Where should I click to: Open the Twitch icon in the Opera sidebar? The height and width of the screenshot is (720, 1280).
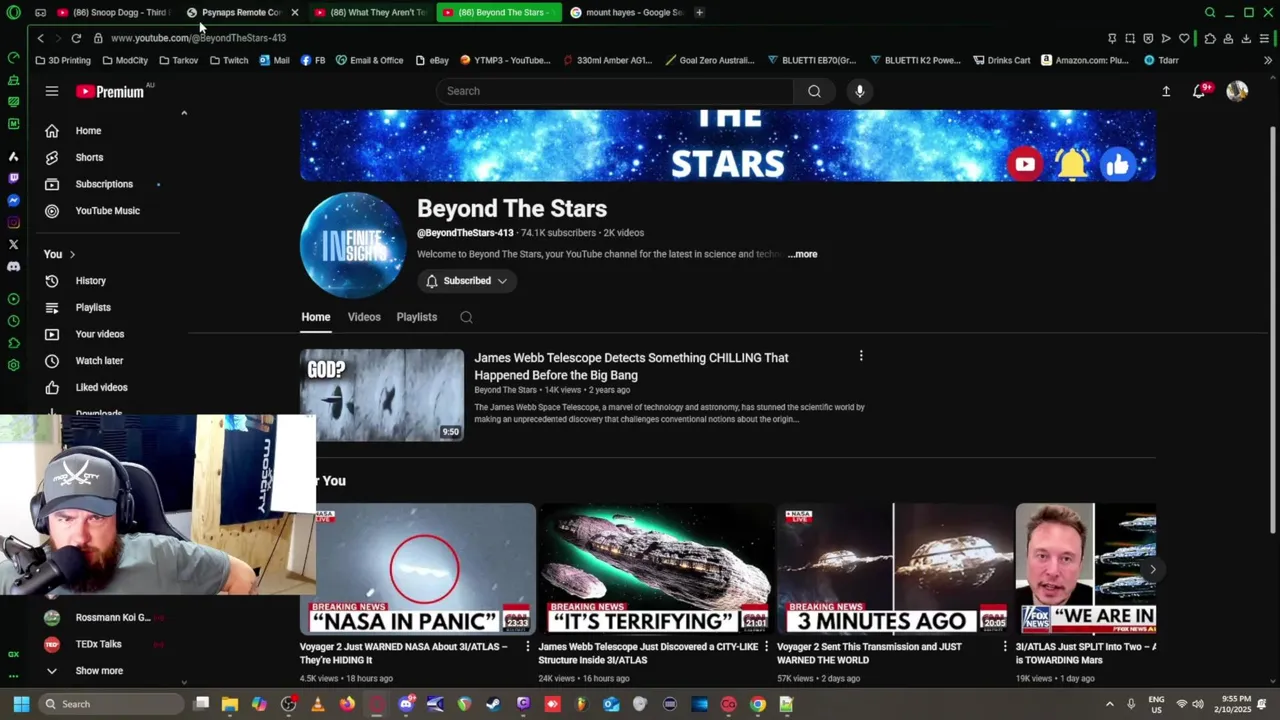tap(13, 178)
